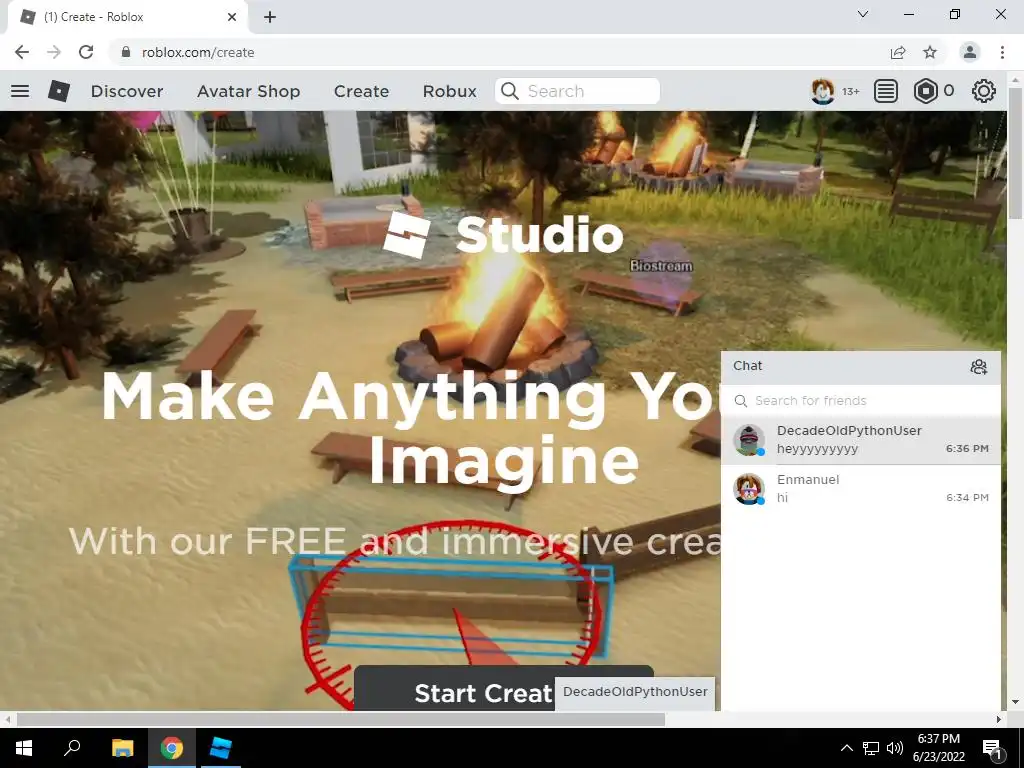This screenshot has height=768, width=1024.
Task: Open the Roblox hamburger navigation menu
Action: 20,91
